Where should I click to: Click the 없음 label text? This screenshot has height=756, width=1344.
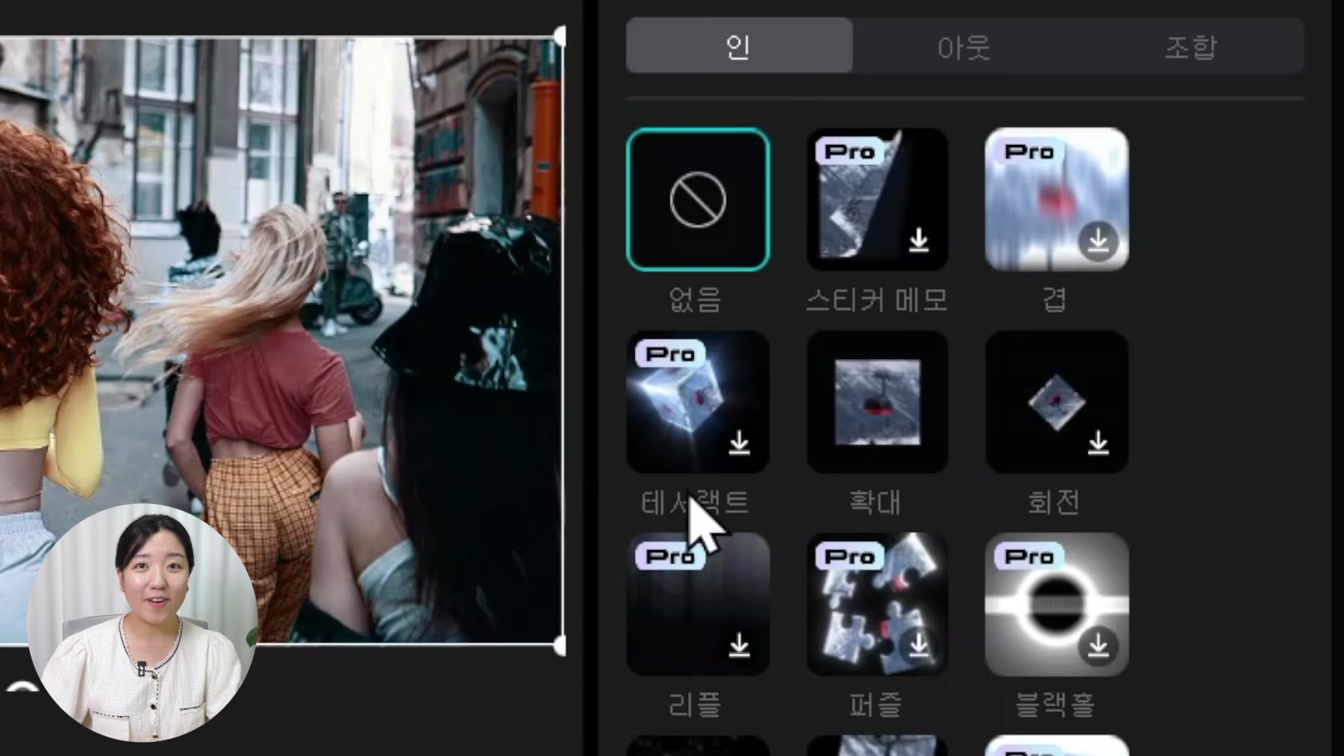[695, 299]
